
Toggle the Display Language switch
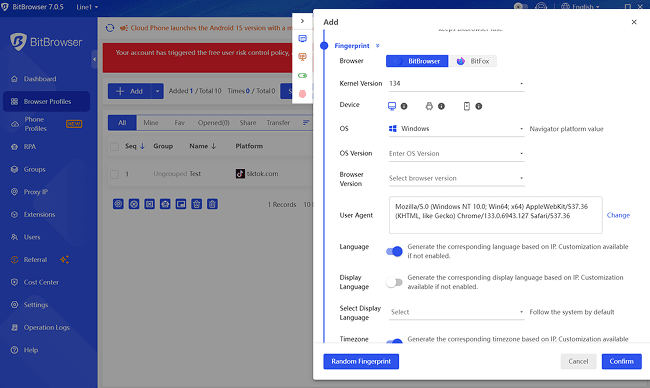tap(394, 282)
